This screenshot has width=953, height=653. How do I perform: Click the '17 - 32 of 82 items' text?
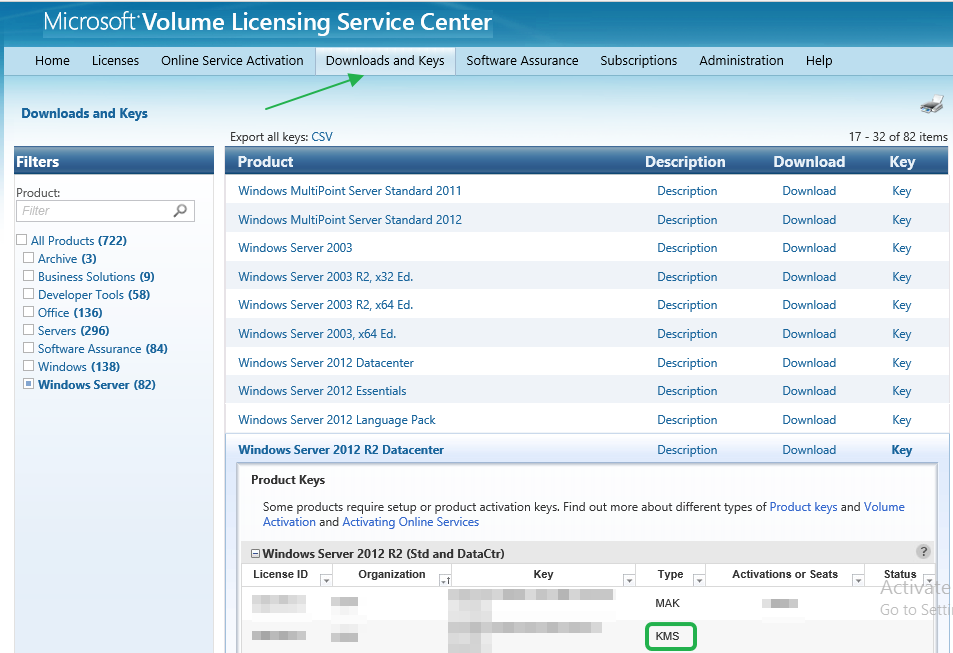[898, 137]
